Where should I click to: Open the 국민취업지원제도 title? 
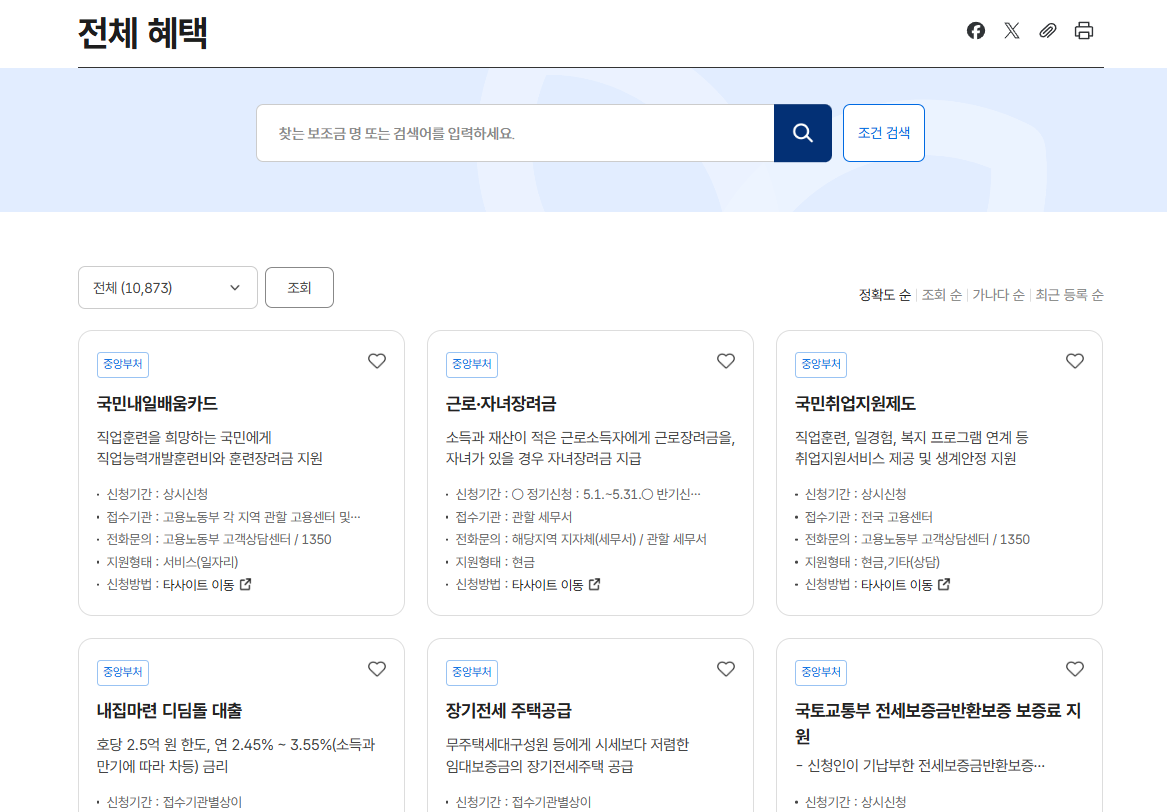[855, 403]
